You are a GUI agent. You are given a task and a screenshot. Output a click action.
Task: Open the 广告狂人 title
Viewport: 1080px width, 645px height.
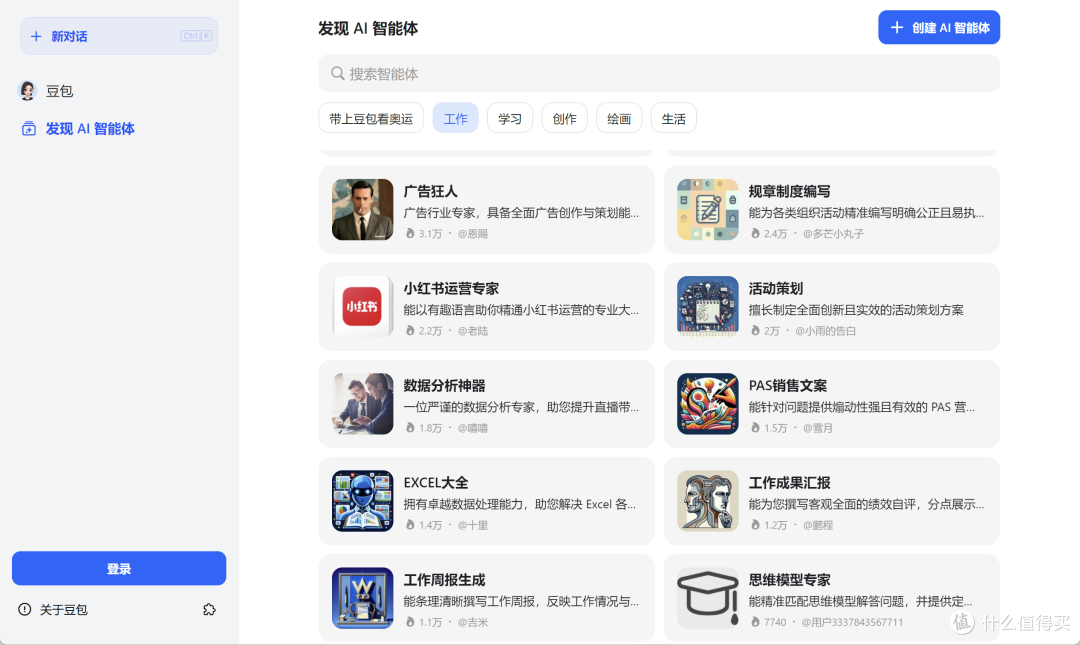(430, 191)
